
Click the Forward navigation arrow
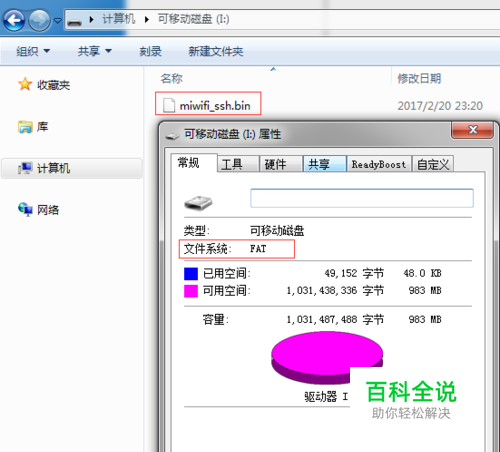point(39,20)
